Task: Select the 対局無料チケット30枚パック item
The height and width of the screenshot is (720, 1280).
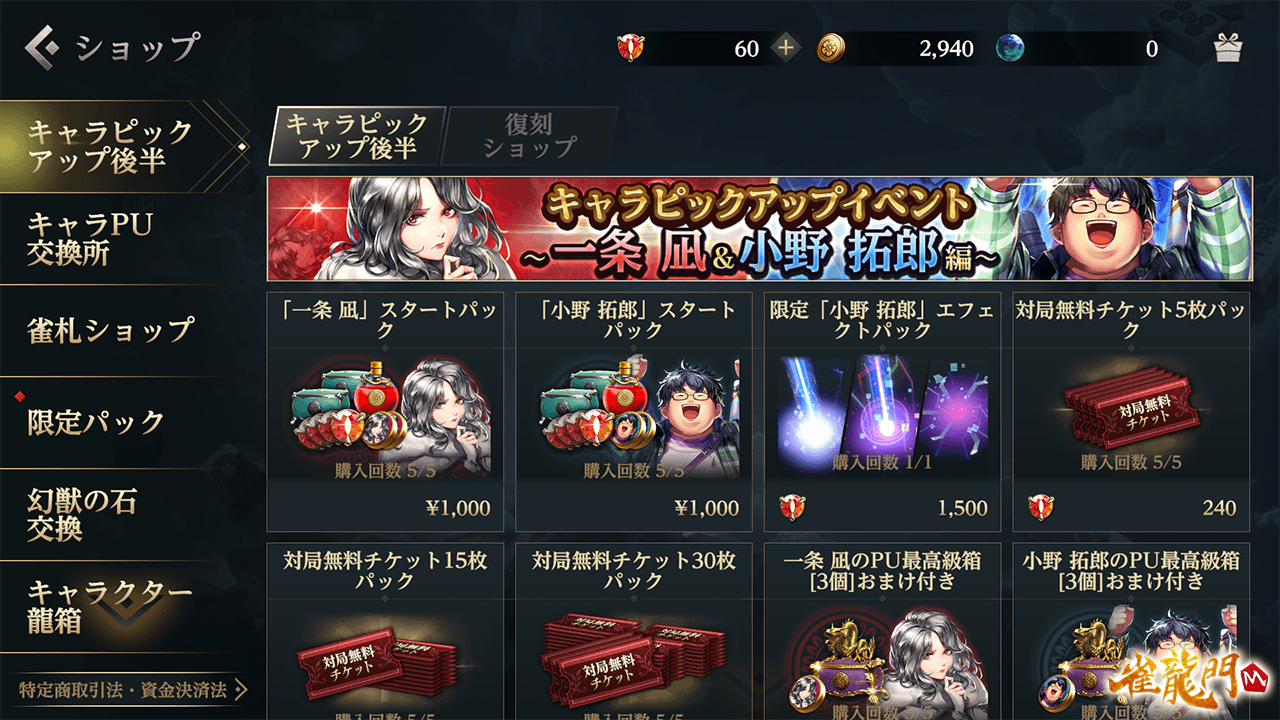Action: (x=634, y=631)
